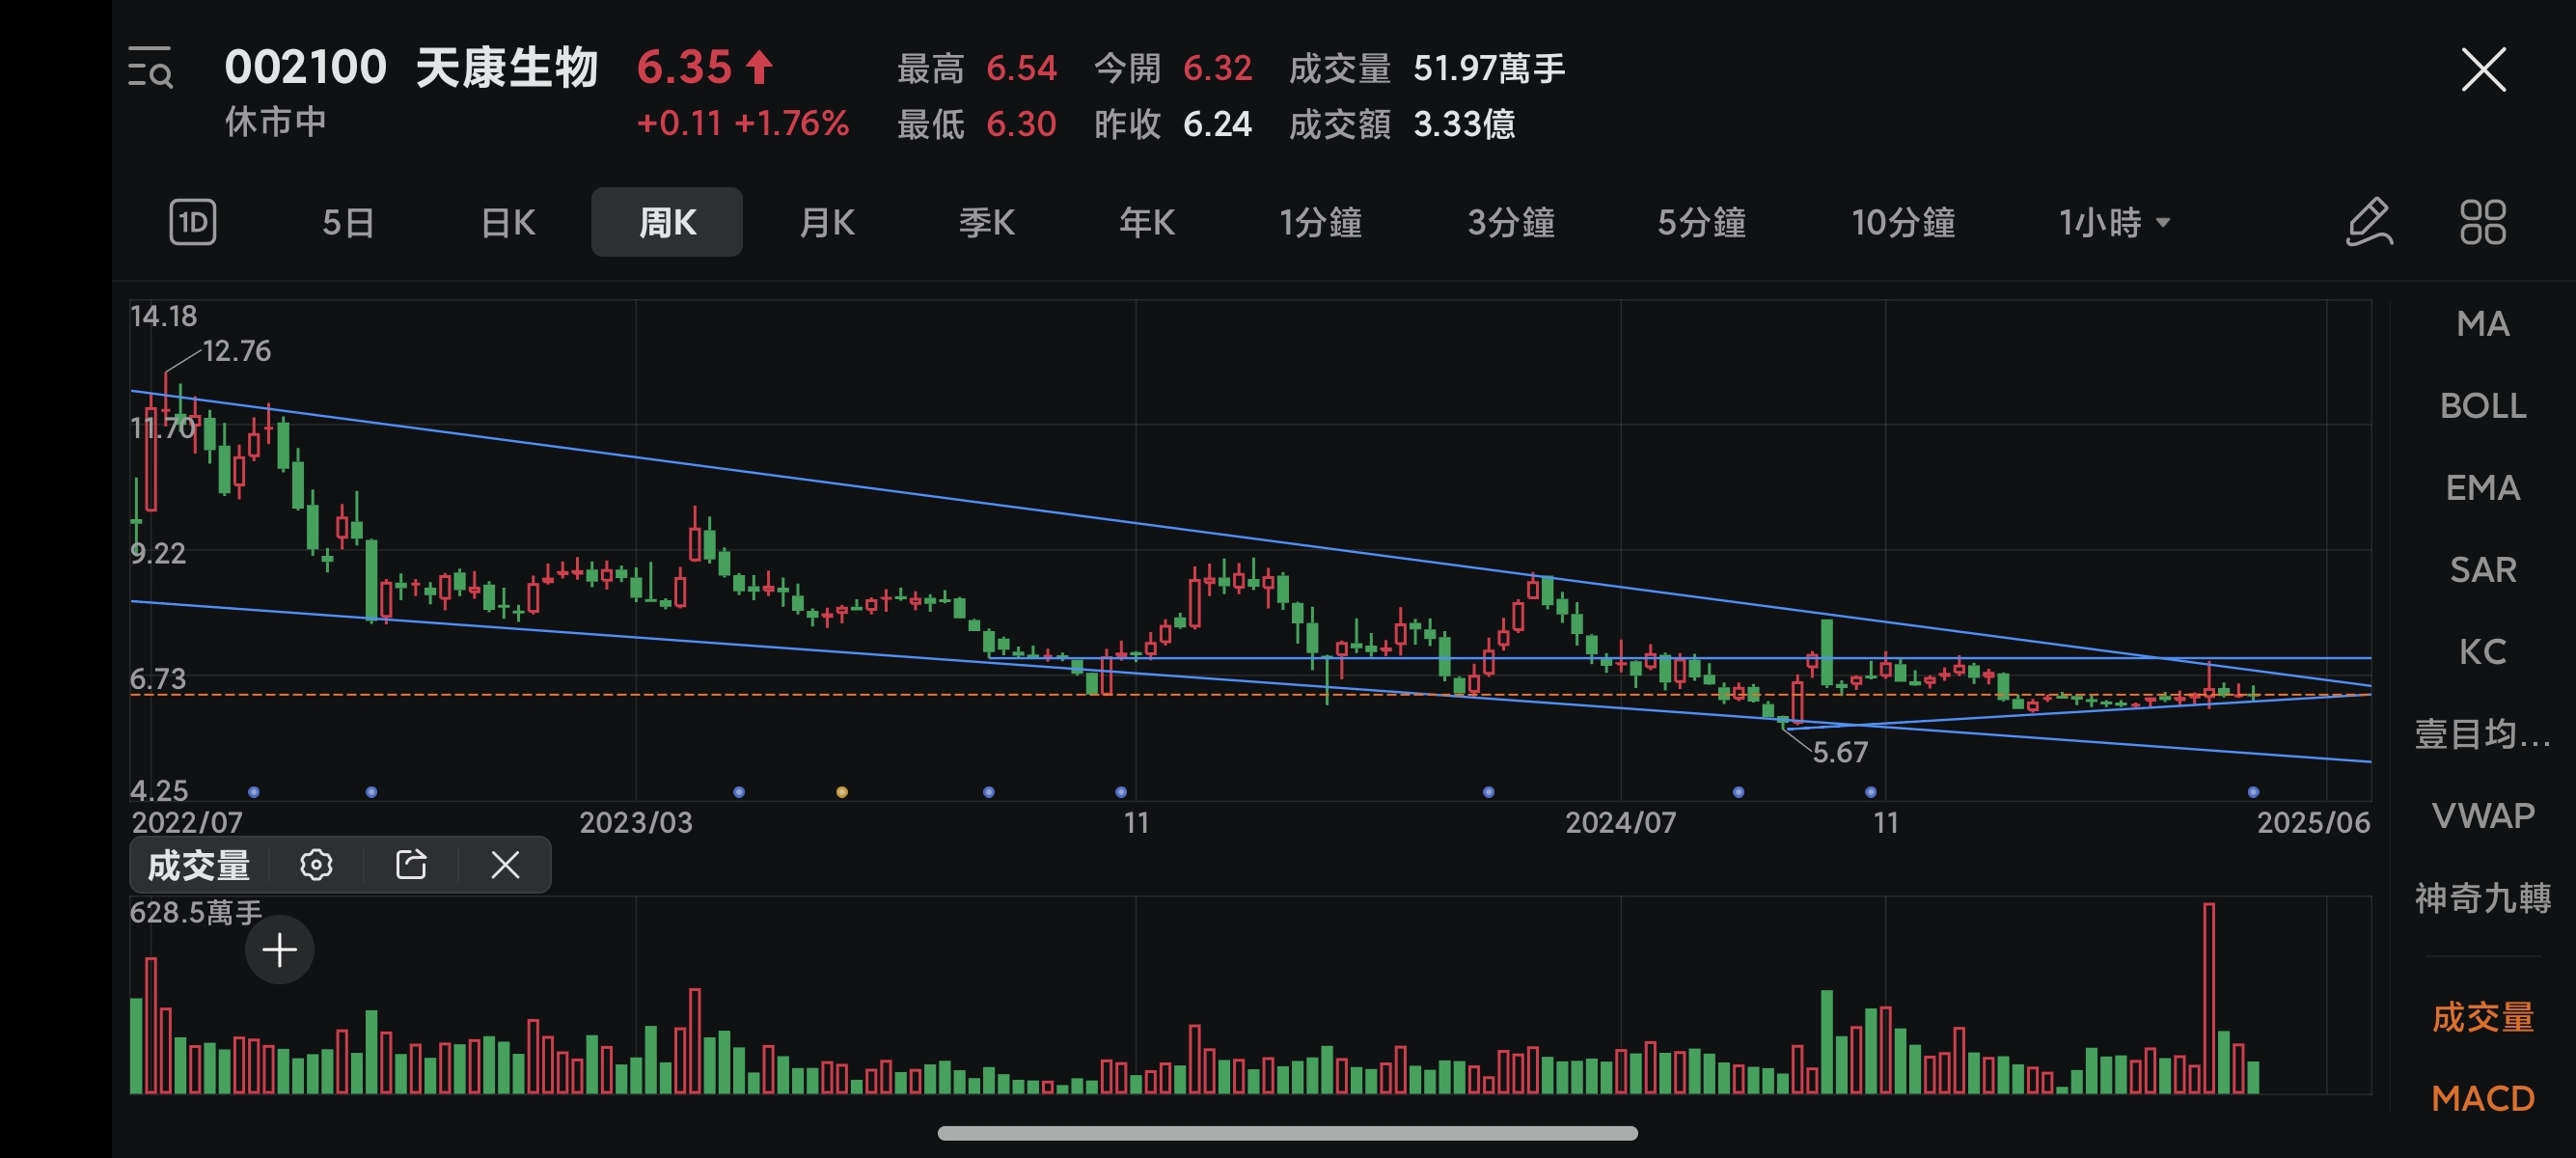Open the drawing pencil tool
The width and height of the screenshot is (2576, 1158).
tap(2370, 222)
